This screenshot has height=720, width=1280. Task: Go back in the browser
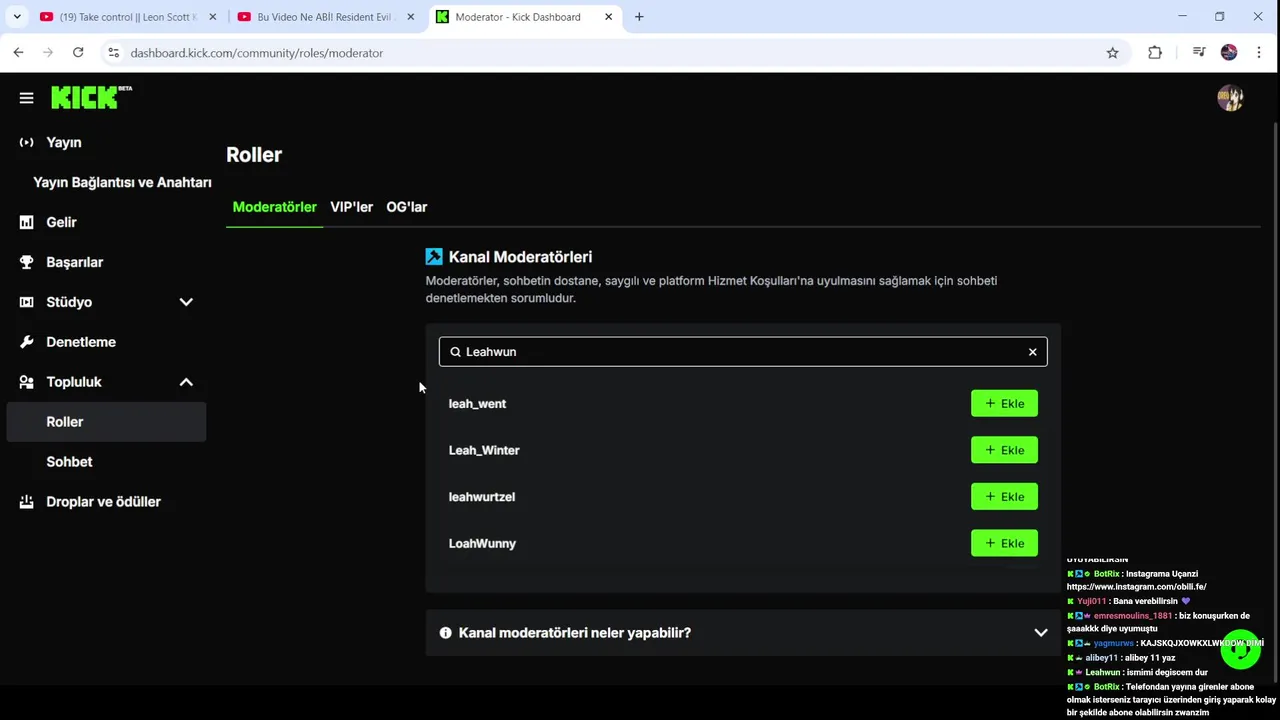point(18,53)
